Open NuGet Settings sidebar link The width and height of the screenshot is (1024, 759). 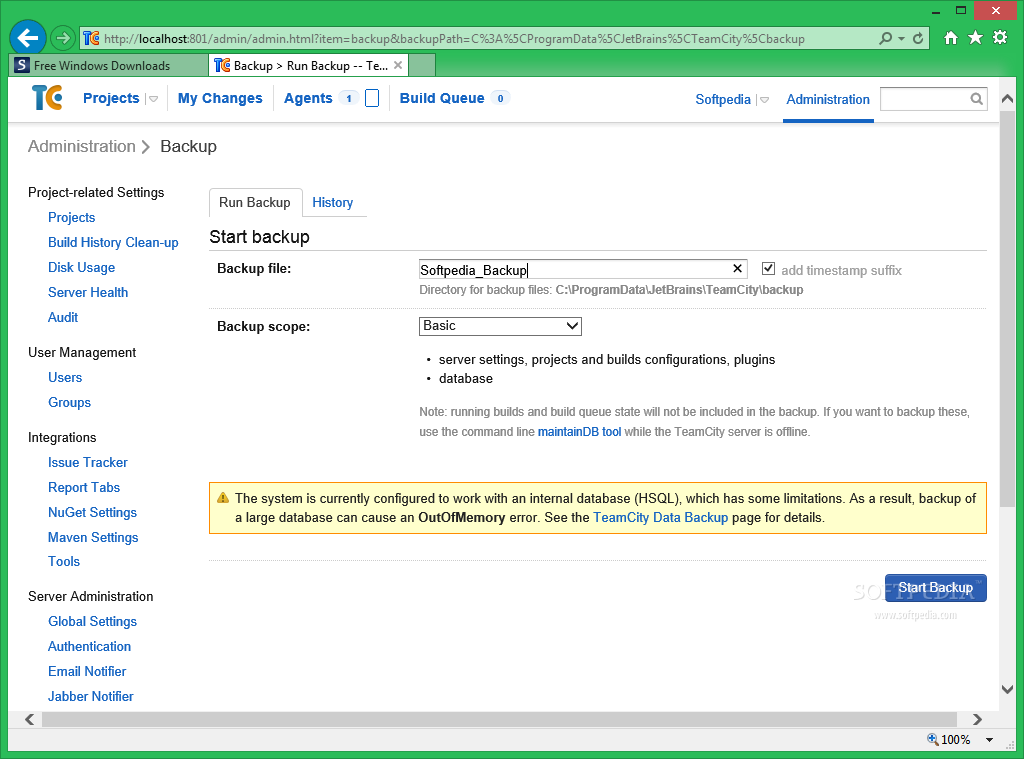[92, 512]
